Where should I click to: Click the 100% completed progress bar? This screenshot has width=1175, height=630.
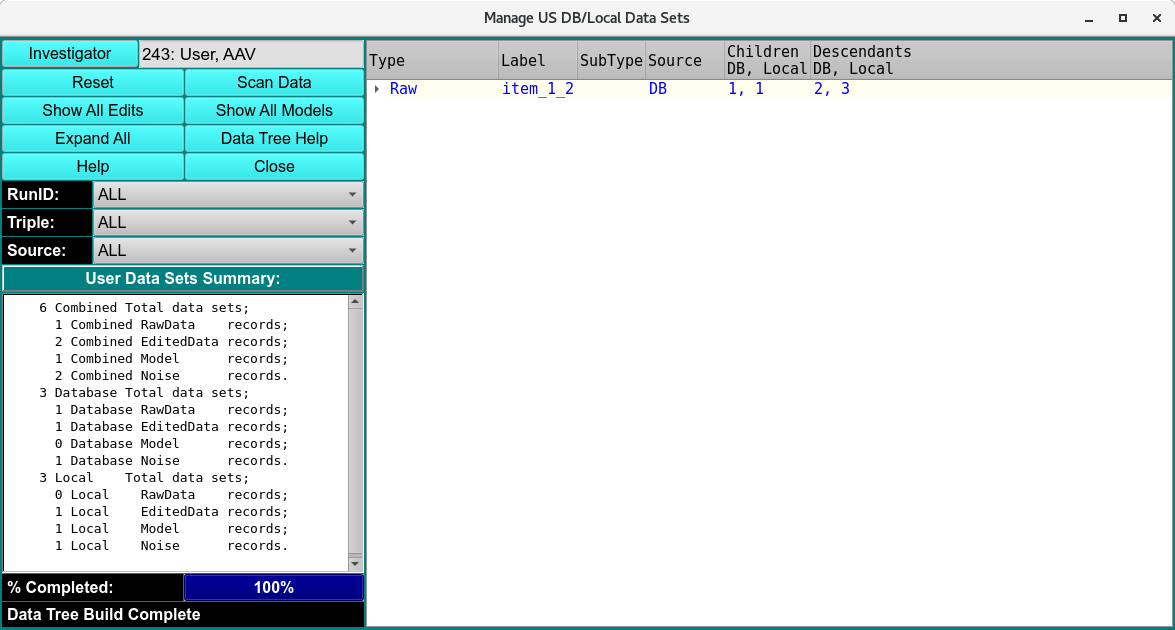pos(273,587)
